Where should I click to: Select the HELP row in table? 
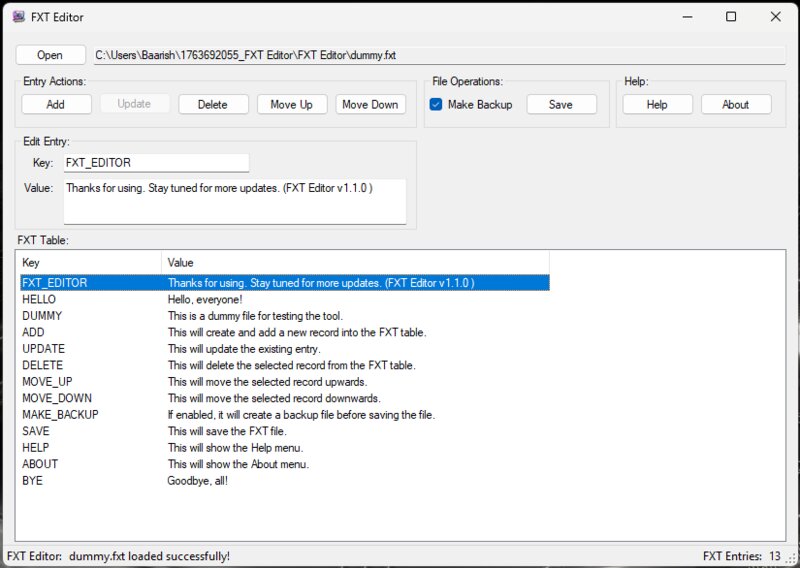285,448
